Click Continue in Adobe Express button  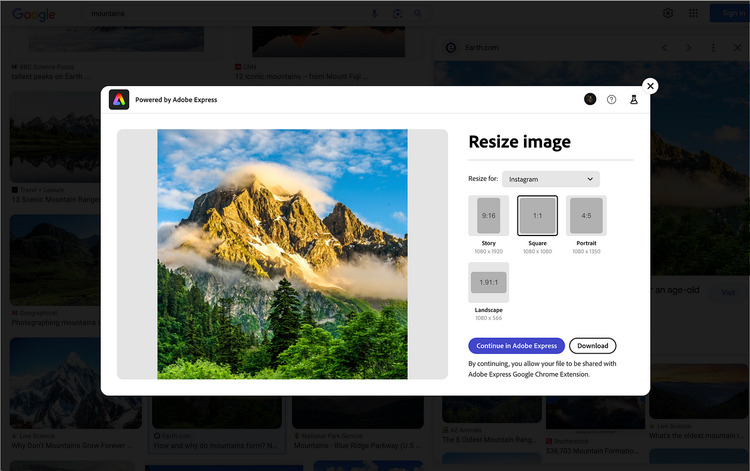(x=517, y=346)
